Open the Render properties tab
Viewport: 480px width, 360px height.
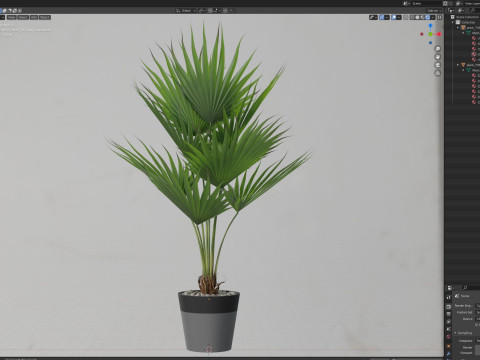tap(449, 306)
